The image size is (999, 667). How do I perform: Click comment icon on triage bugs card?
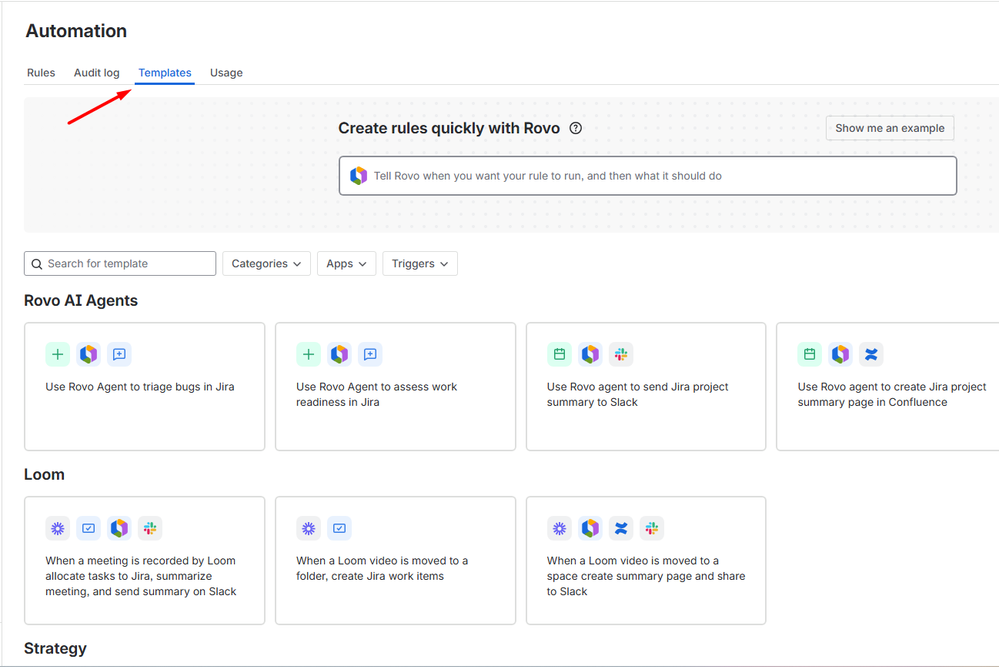pyautogui.click(x=119, y=354)
